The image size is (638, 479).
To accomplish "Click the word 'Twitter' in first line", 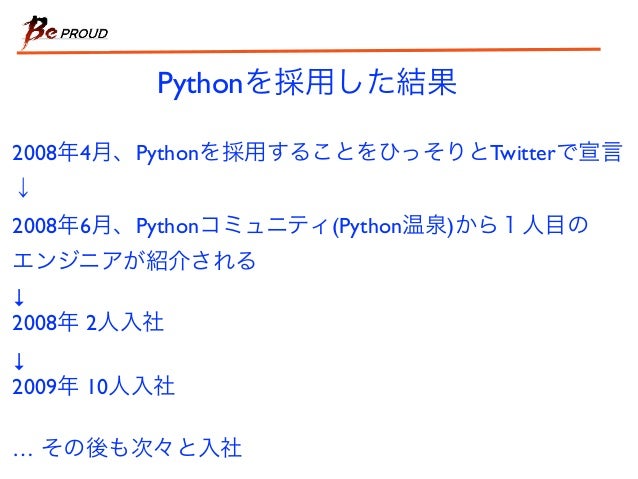I will point(523,153).
